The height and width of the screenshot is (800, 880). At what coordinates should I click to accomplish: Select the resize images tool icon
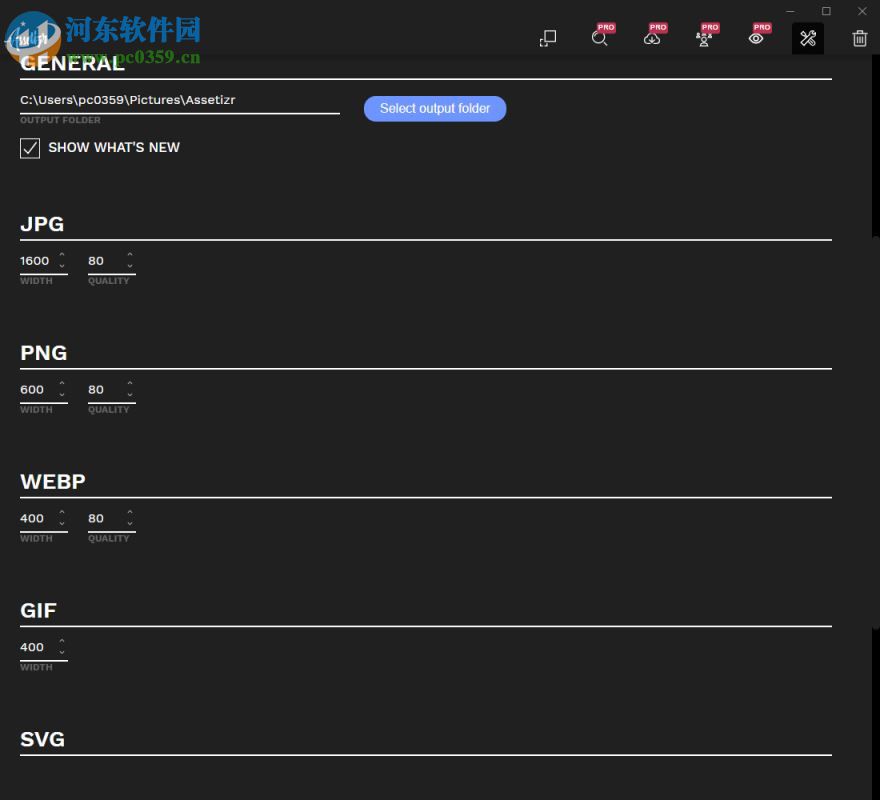pyautogui.click(x=547, y=37)
